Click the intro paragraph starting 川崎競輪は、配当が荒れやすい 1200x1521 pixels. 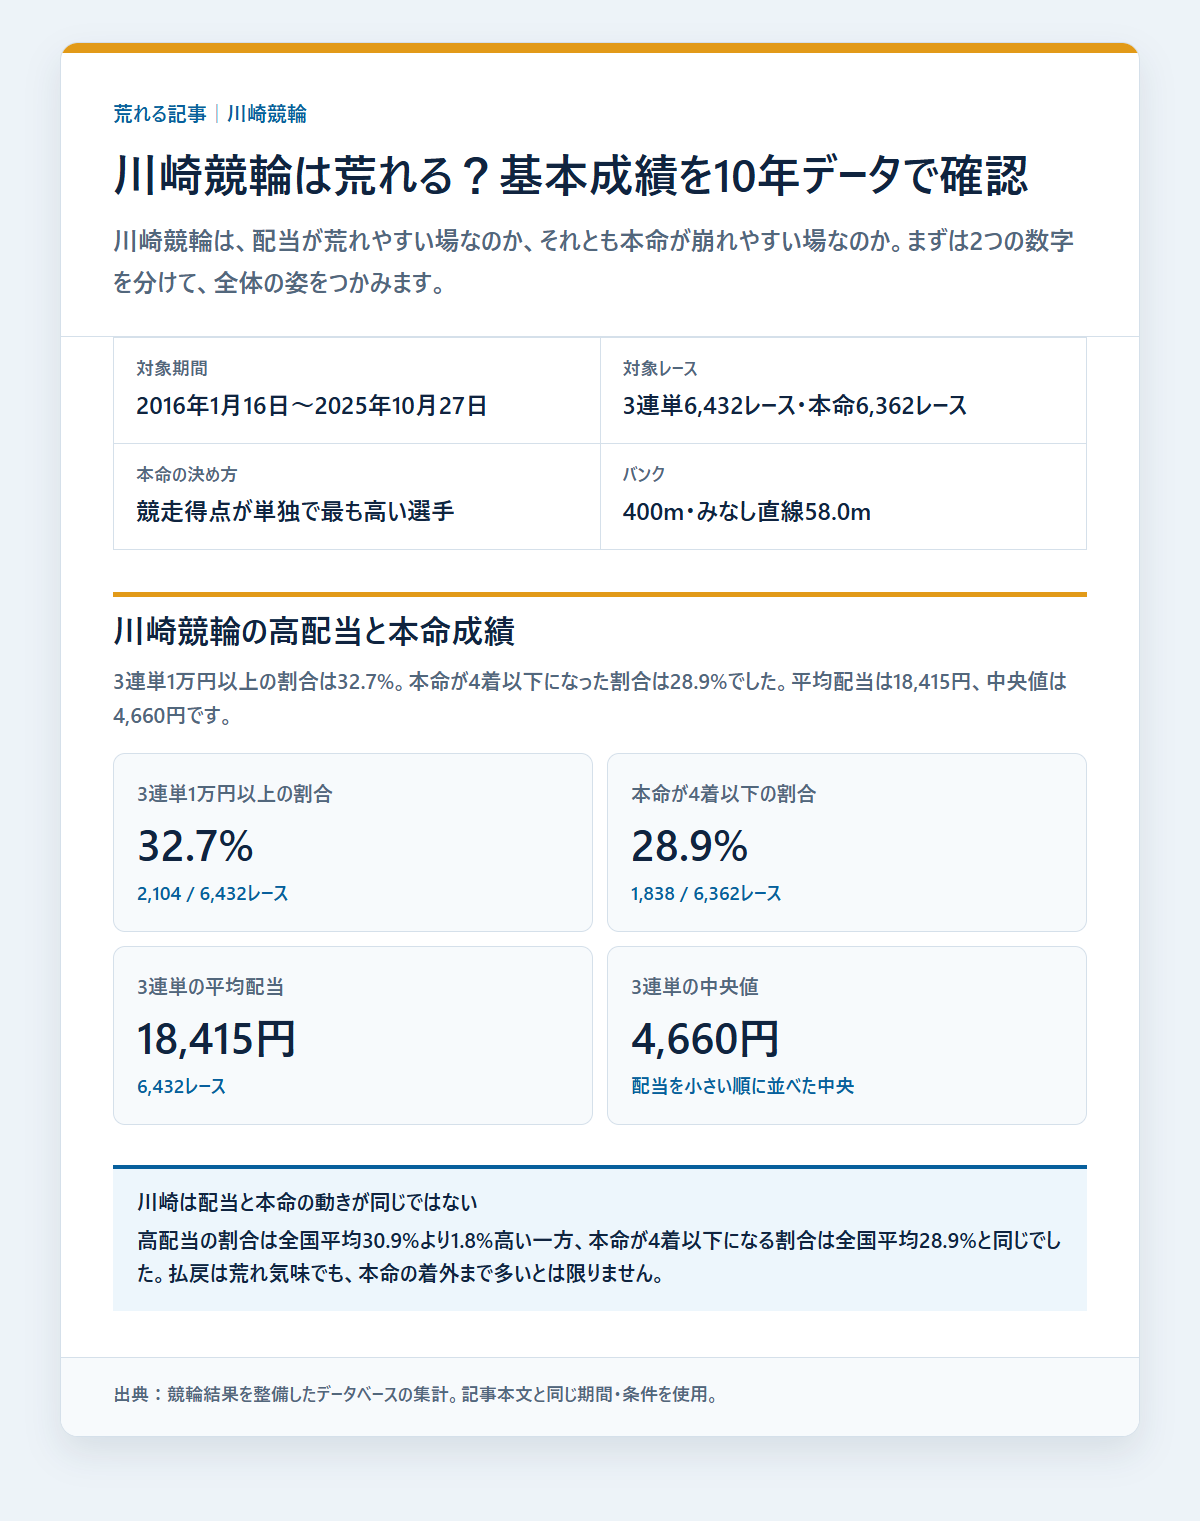594,262
